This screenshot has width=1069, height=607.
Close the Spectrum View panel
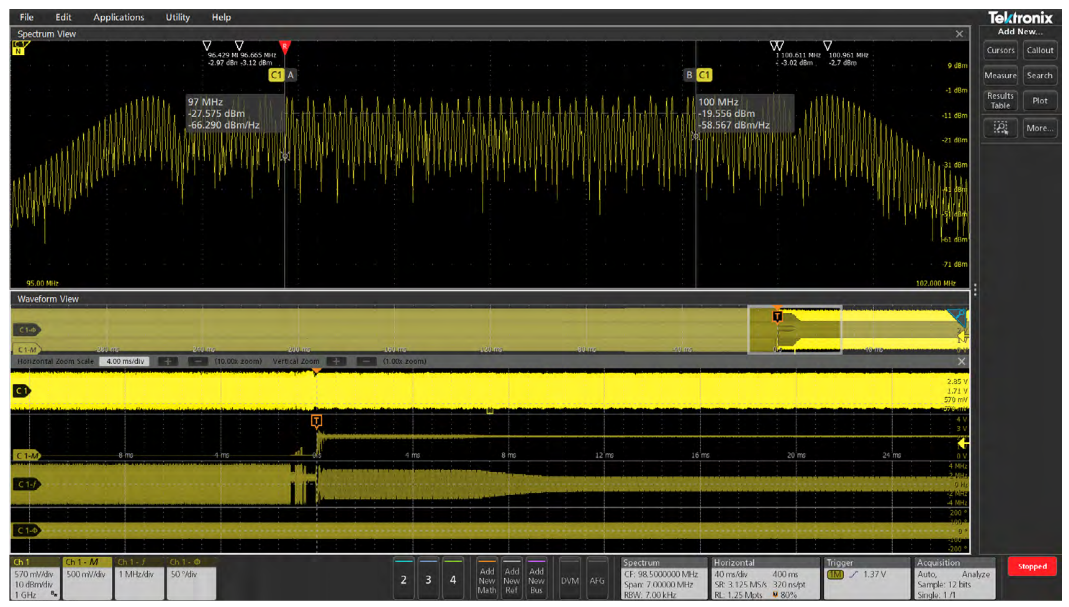click(x=960, y=34)
